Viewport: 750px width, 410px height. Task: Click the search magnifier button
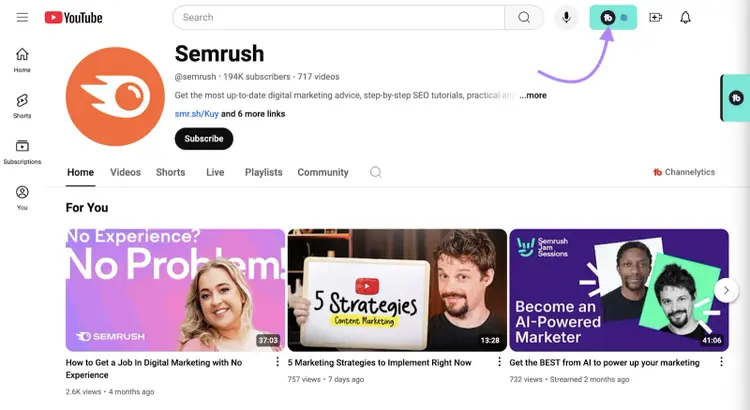(x=524, y=18)
